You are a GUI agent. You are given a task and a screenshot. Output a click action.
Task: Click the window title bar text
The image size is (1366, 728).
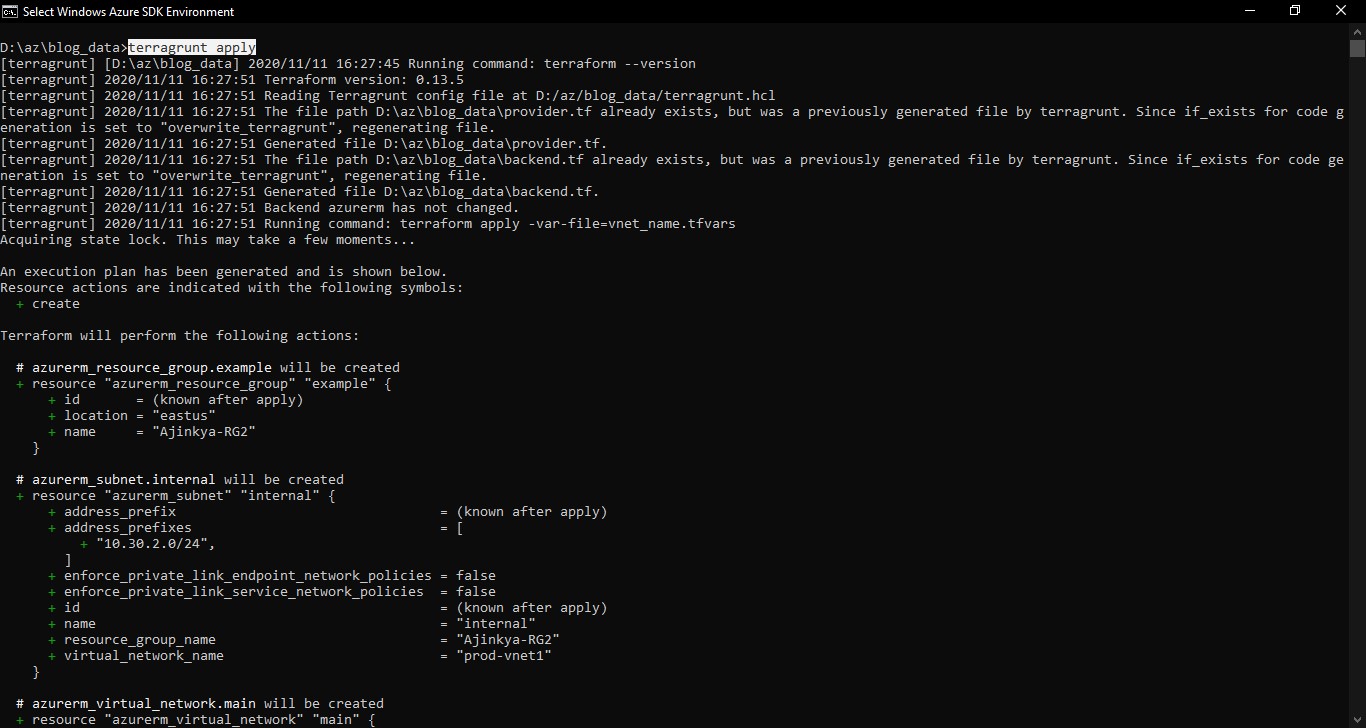coord(129,12)
